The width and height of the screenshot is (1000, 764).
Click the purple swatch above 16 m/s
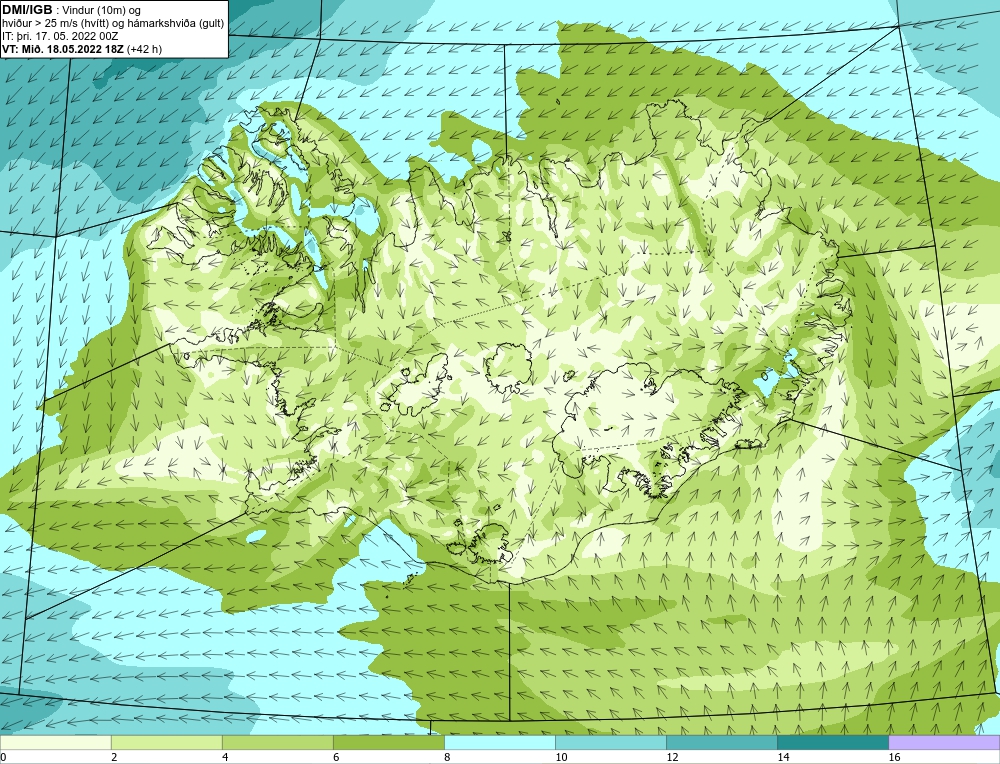click(944, 742)
